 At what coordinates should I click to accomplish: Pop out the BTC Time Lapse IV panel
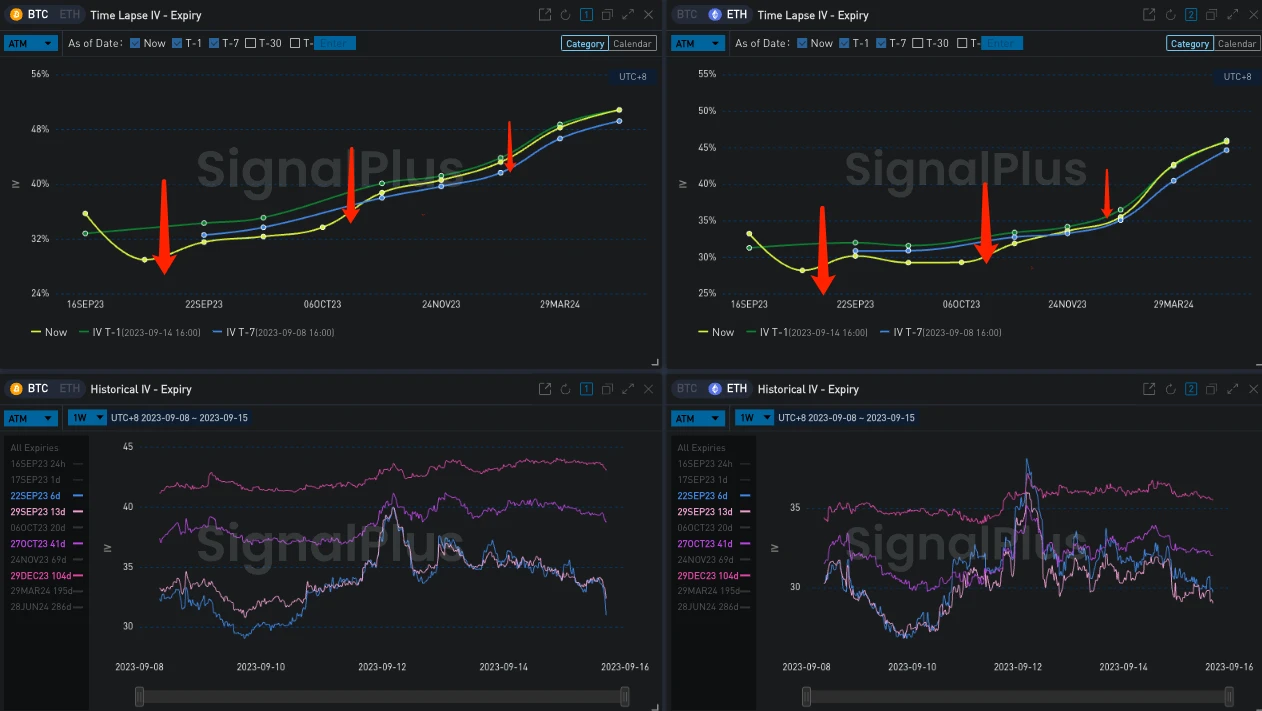point(545,15)
